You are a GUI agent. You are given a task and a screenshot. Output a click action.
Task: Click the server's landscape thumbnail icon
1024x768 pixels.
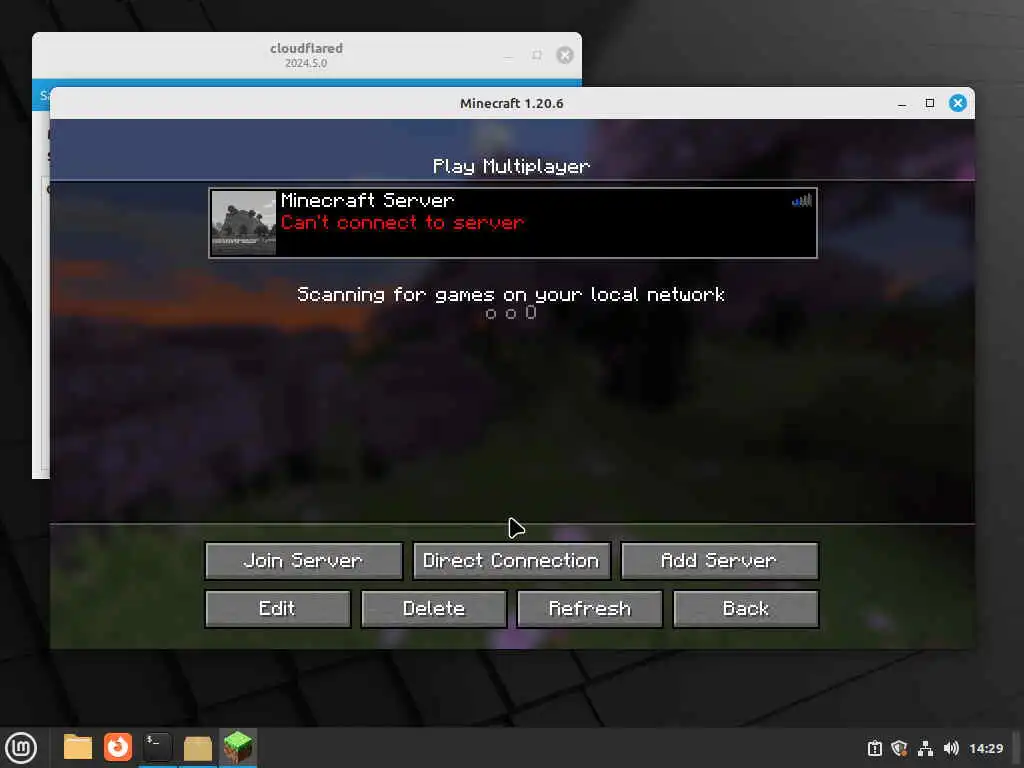pyautogui.click(x=244, y=223)
